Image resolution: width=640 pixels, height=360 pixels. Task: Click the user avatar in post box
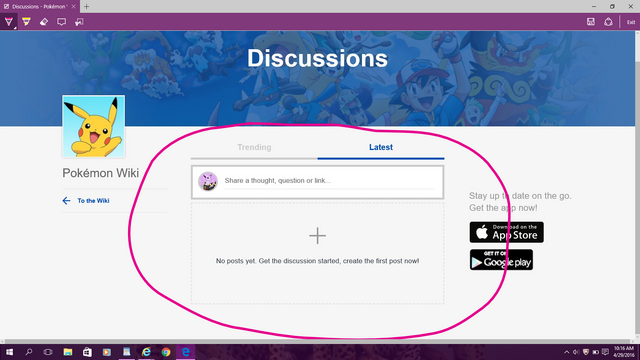point(208,181)
